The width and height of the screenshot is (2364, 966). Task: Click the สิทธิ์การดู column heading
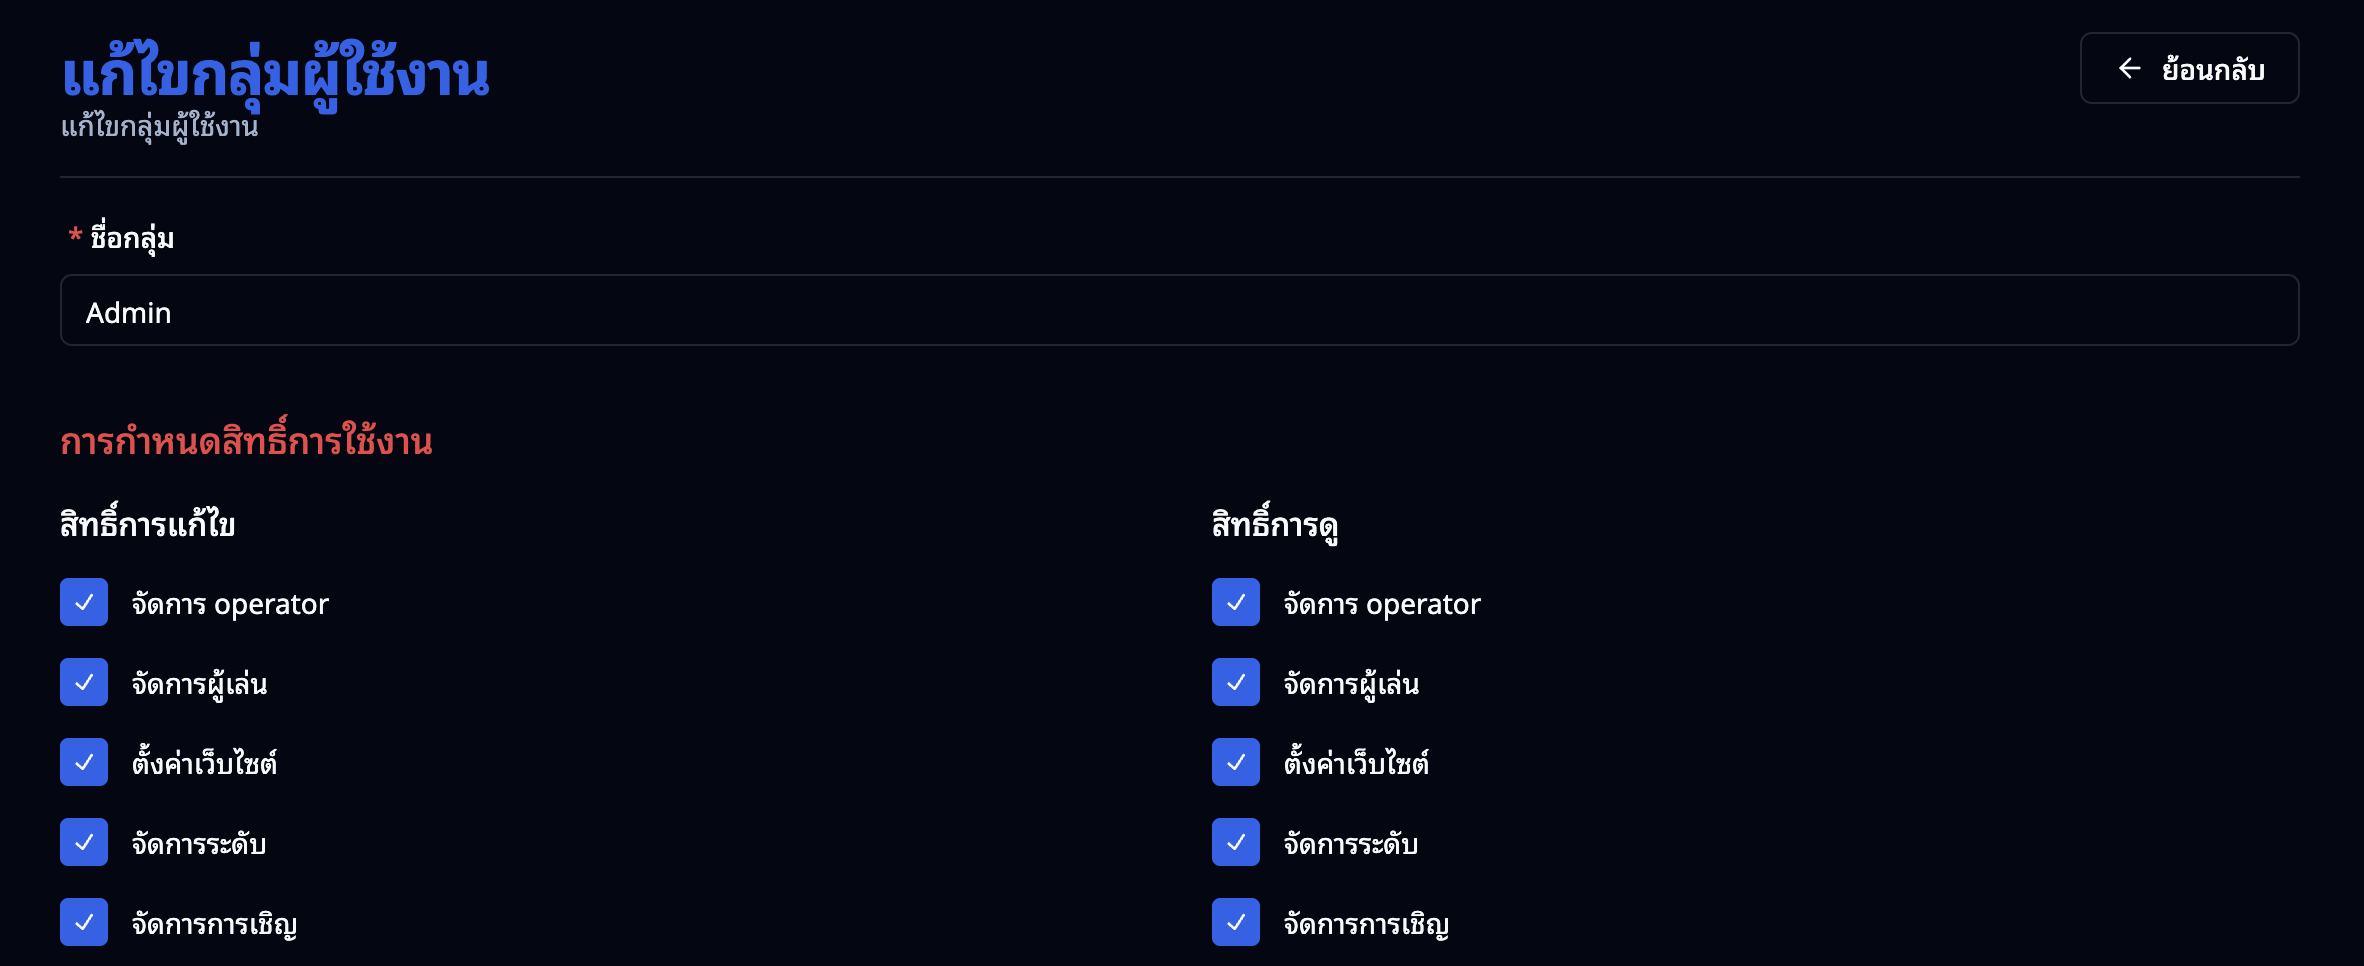[x=1274, y=524]
